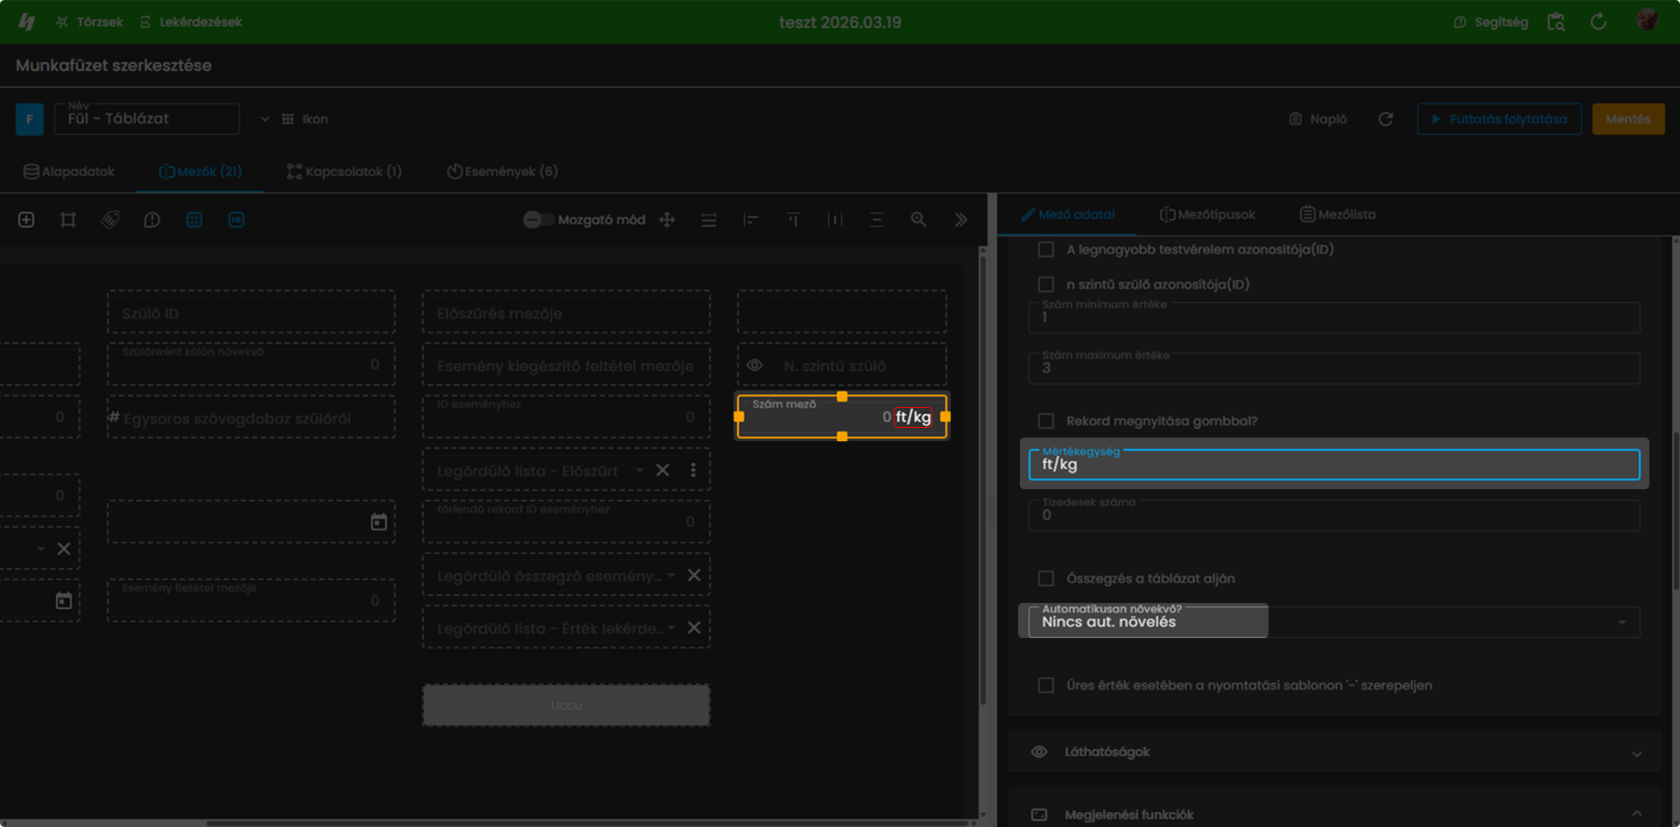This screenshot has width=1680, height=827.
Task: Click the align top icon
Action: point(793,220)
